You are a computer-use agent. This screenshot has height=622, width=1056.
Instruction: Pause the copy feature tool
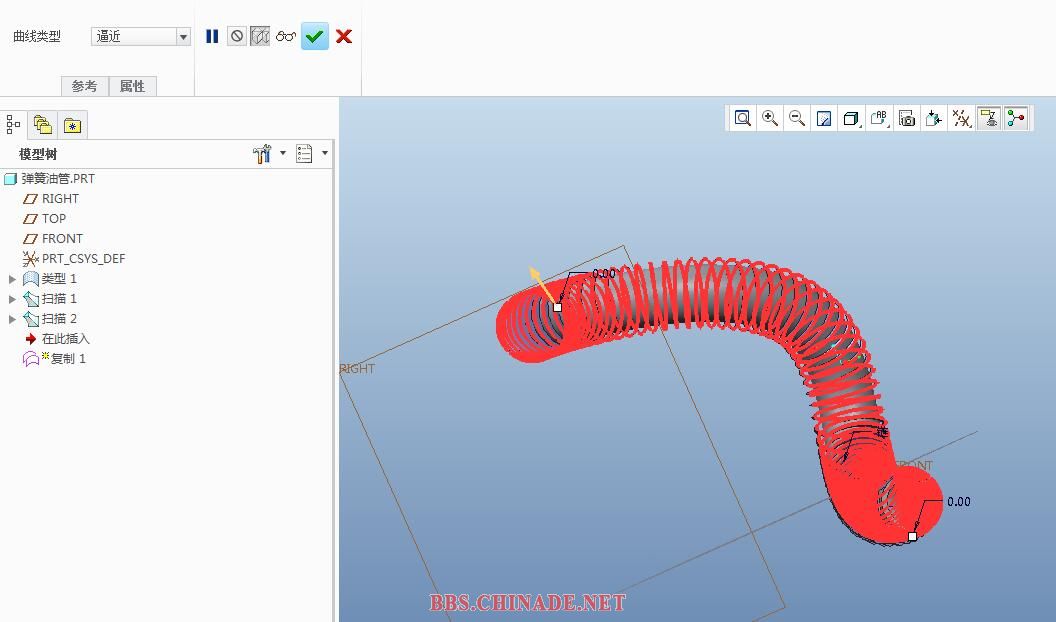[212, 36]
